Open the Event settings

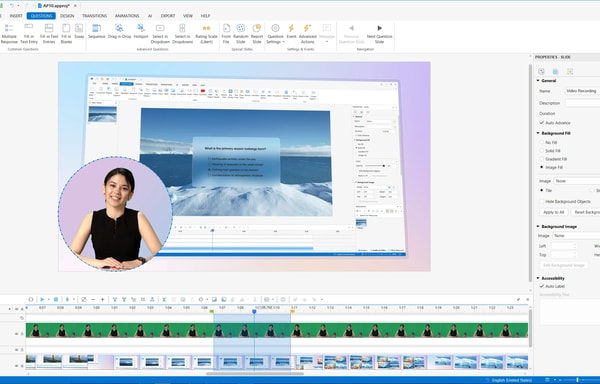(291, 31)
